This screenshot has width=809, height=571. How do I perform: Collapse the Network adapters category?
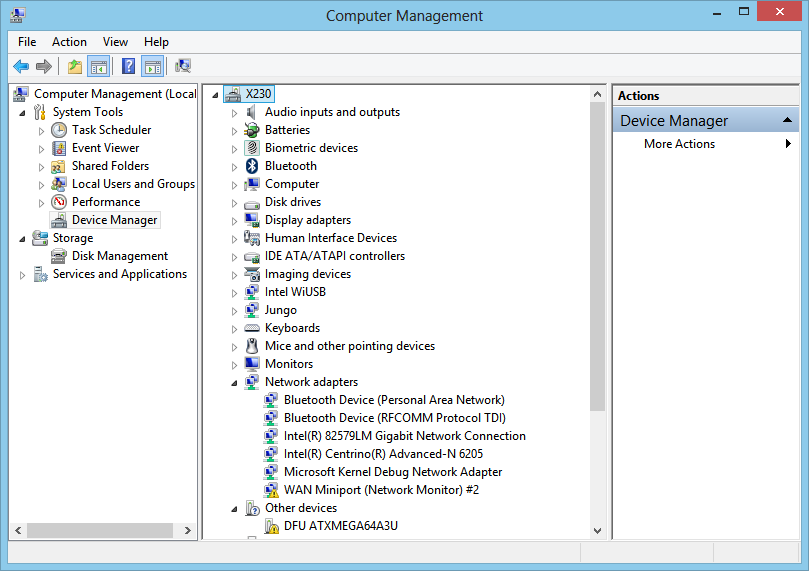coord(234,383)
